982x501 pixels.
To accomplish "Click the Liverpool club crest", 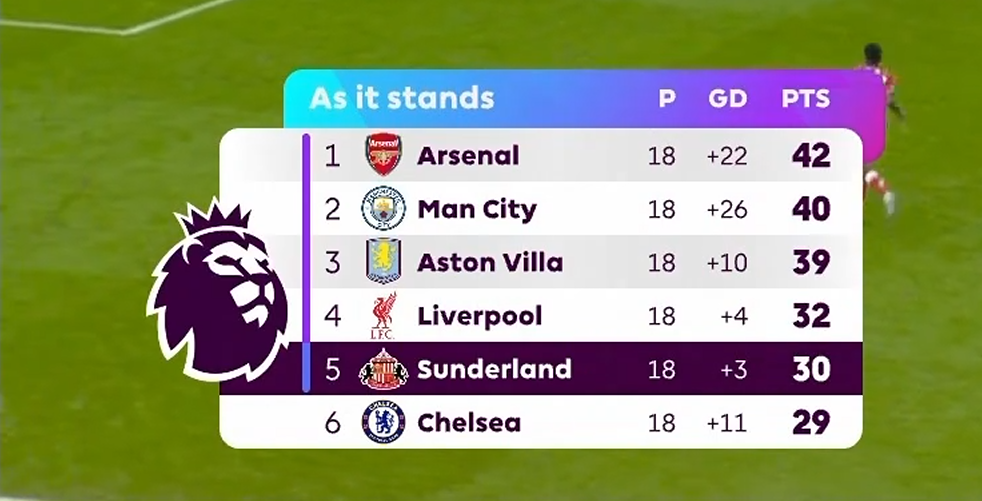I will tap(383, 316).
